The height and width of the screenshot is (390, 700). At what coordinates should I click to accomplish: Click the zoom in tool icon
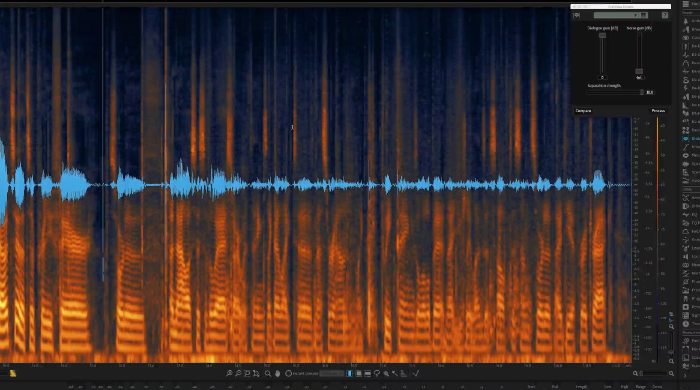tap(229, 373)
